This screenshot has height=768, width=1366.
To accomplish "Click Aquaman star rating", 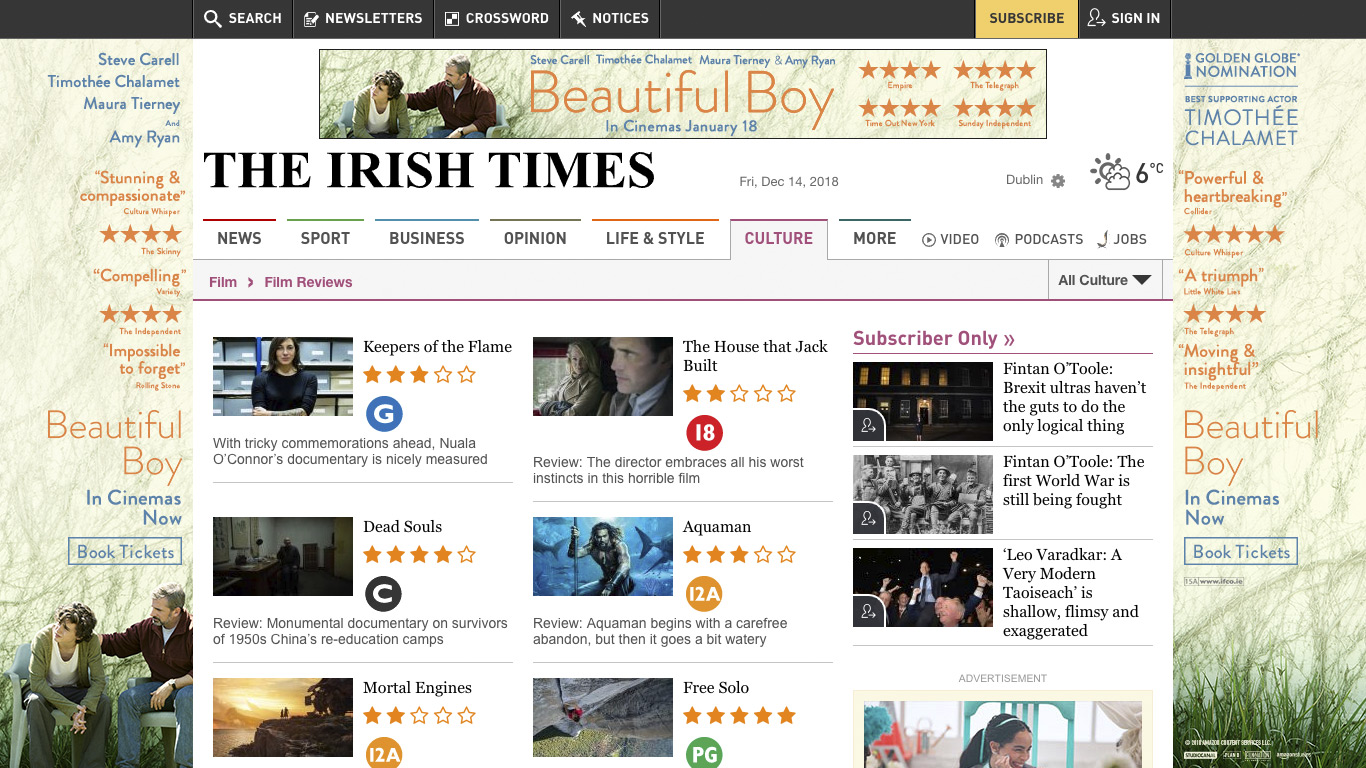I will (x=739, y=555).
